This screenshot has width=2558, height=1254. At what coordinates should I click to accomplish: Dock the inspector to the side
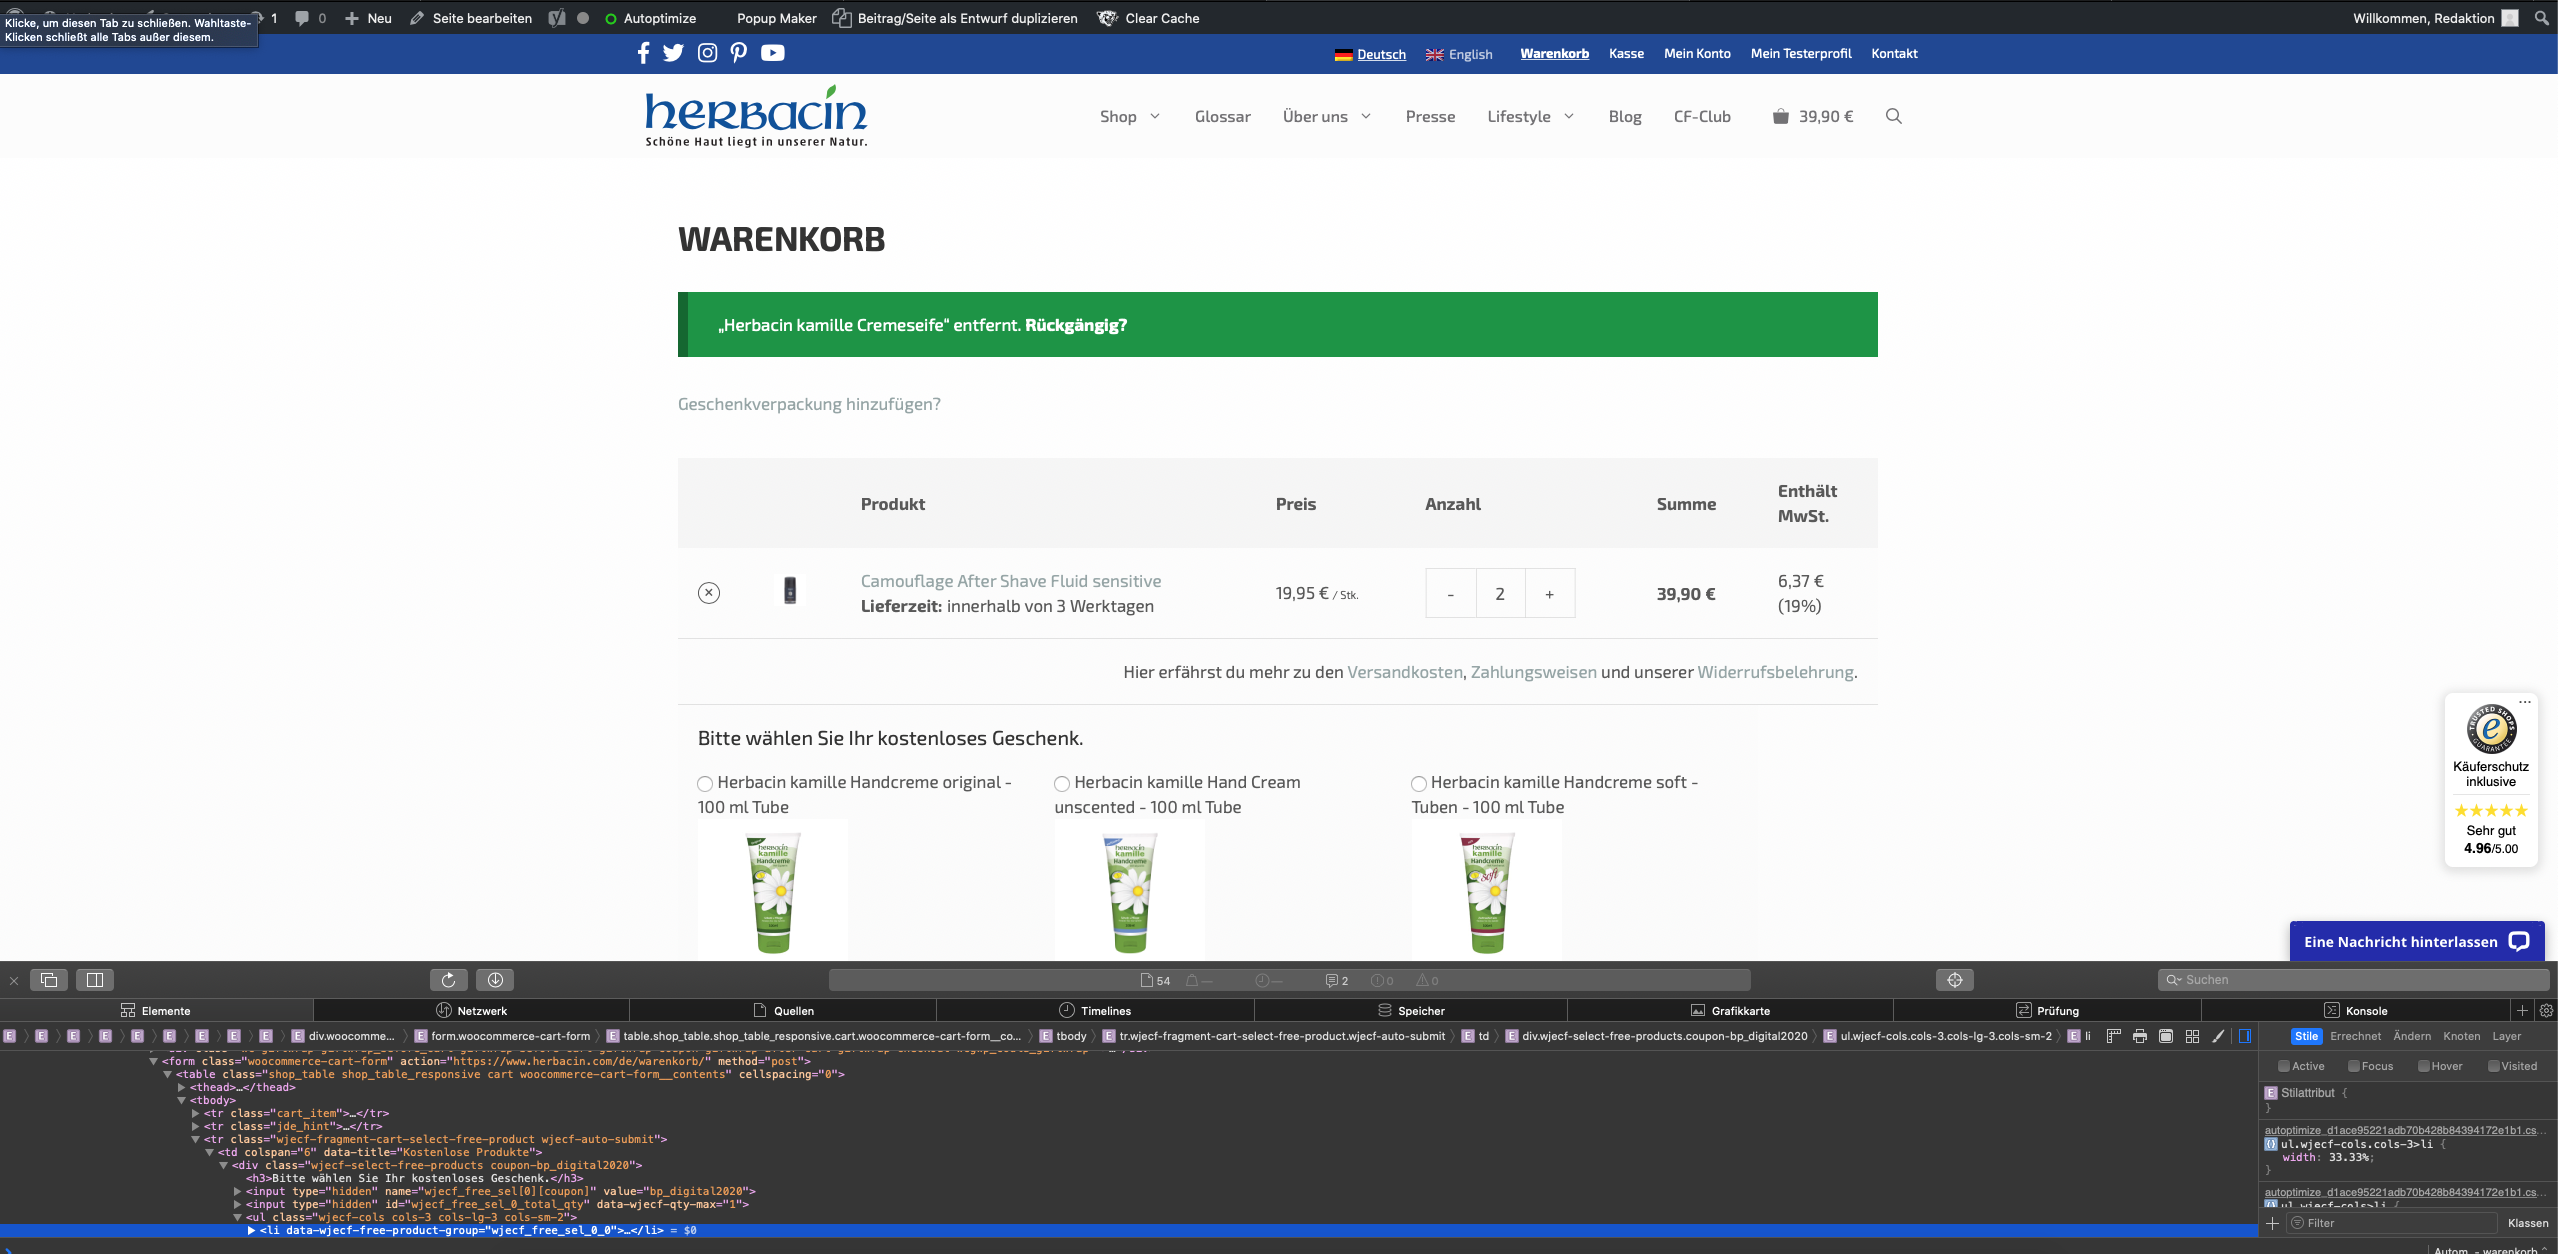(x=95, y=980)
